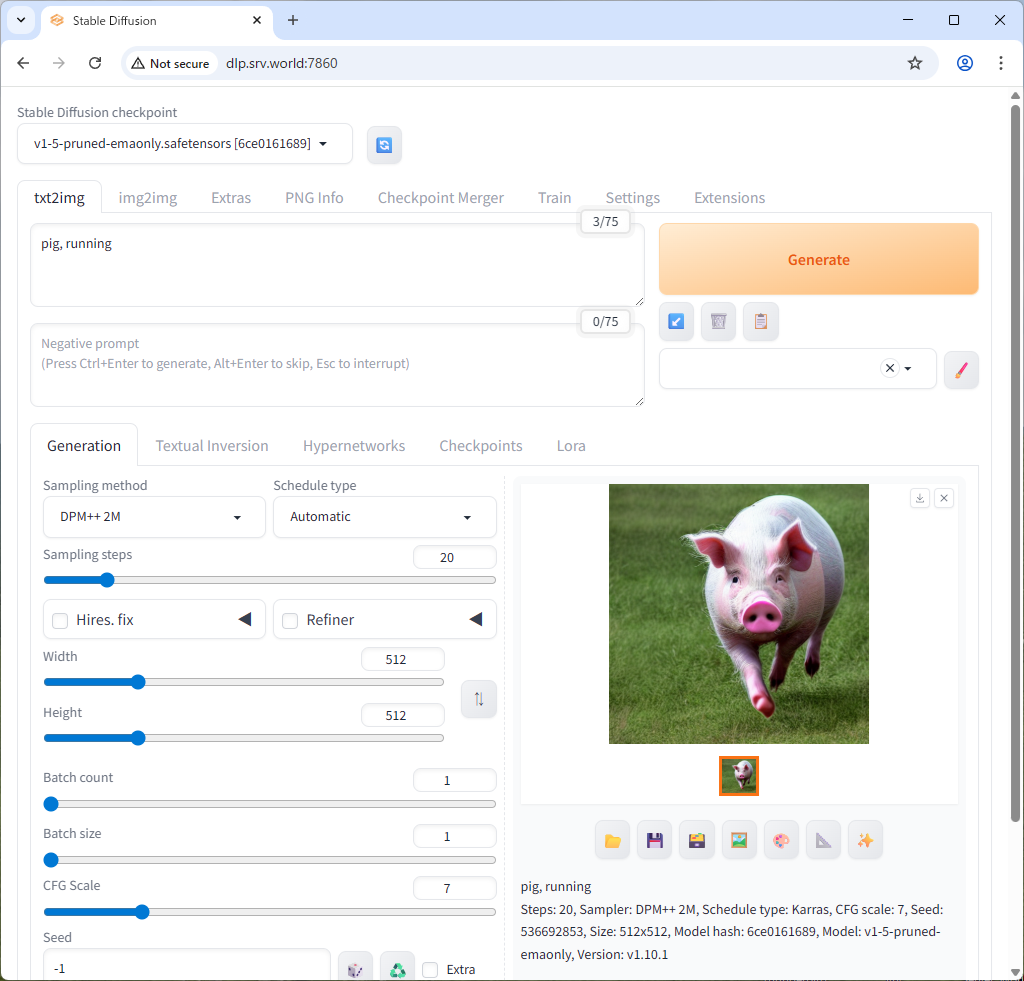Open the Stable Diffusion checkpoint dropdown
Viewport: 1024px width, 981px height.
(185, 144)
